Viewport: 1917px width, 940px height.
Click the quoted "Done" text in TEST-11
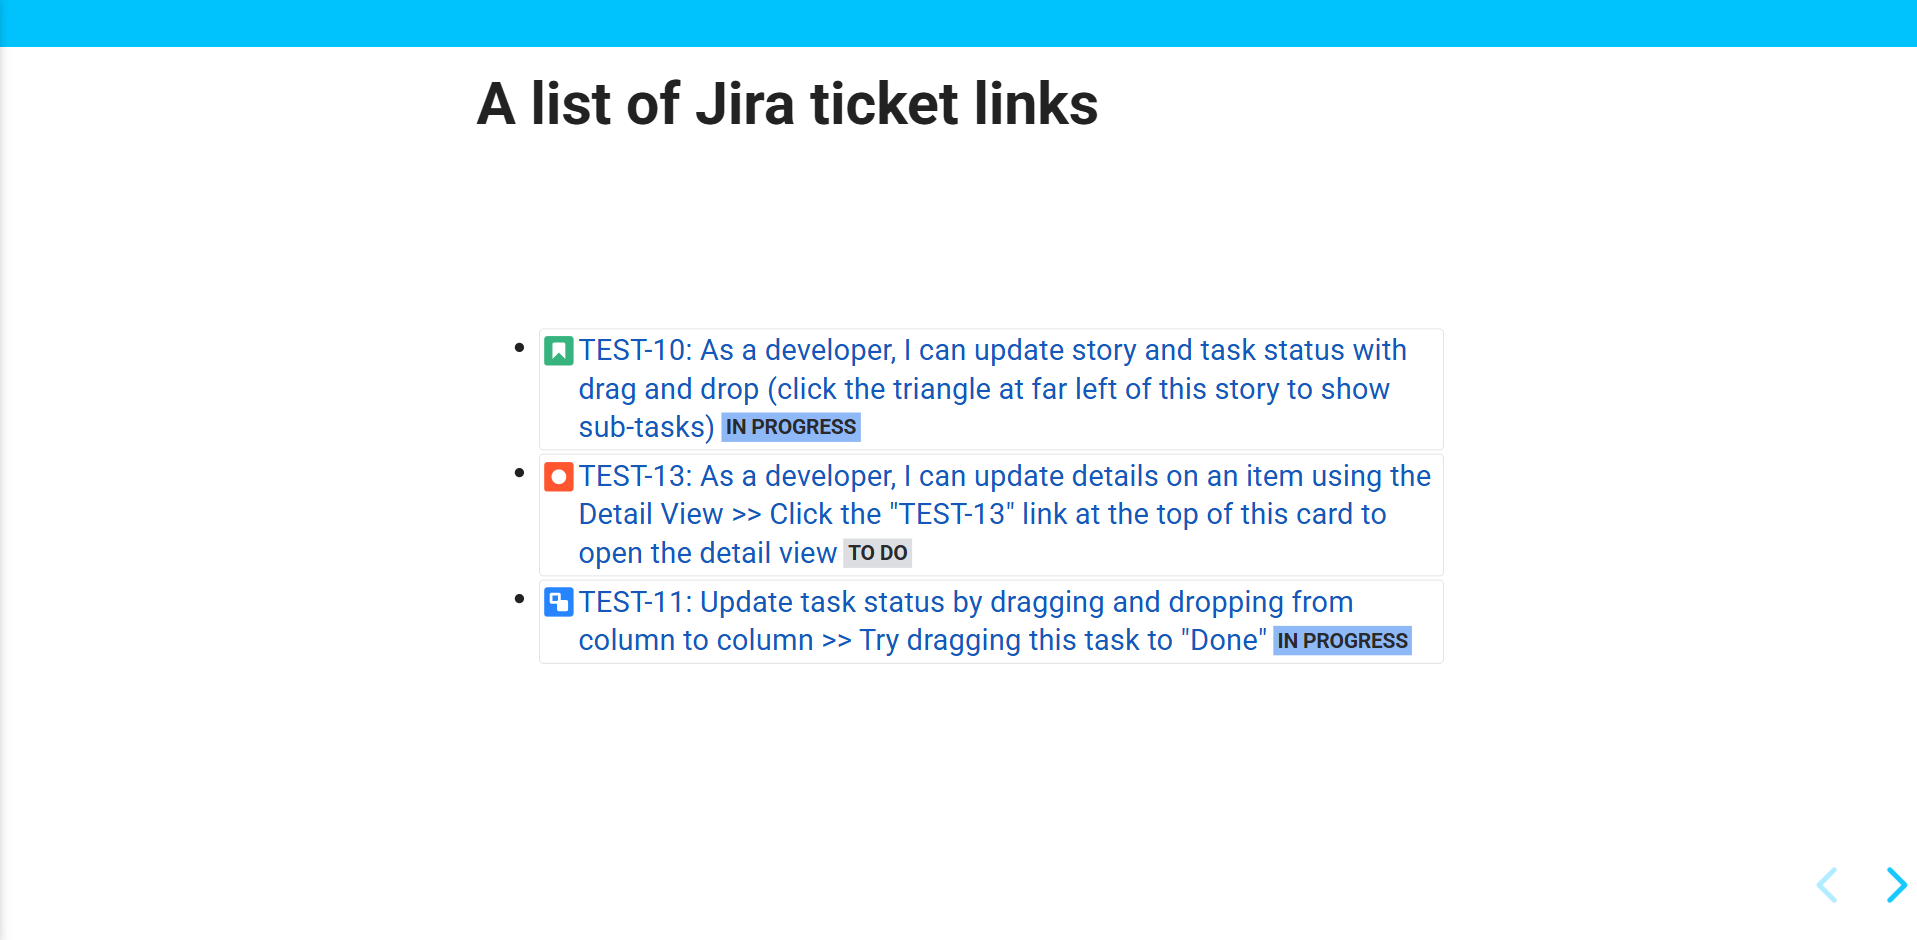1223,641
